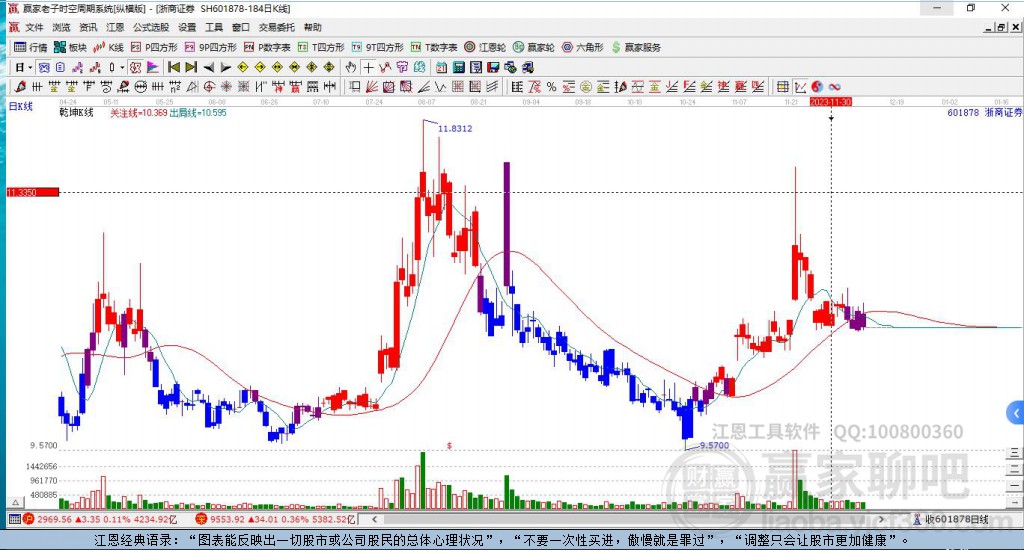The image size is (1024, 550).
Task: Click the 行情 toolbar button
Action: (31, 47)
